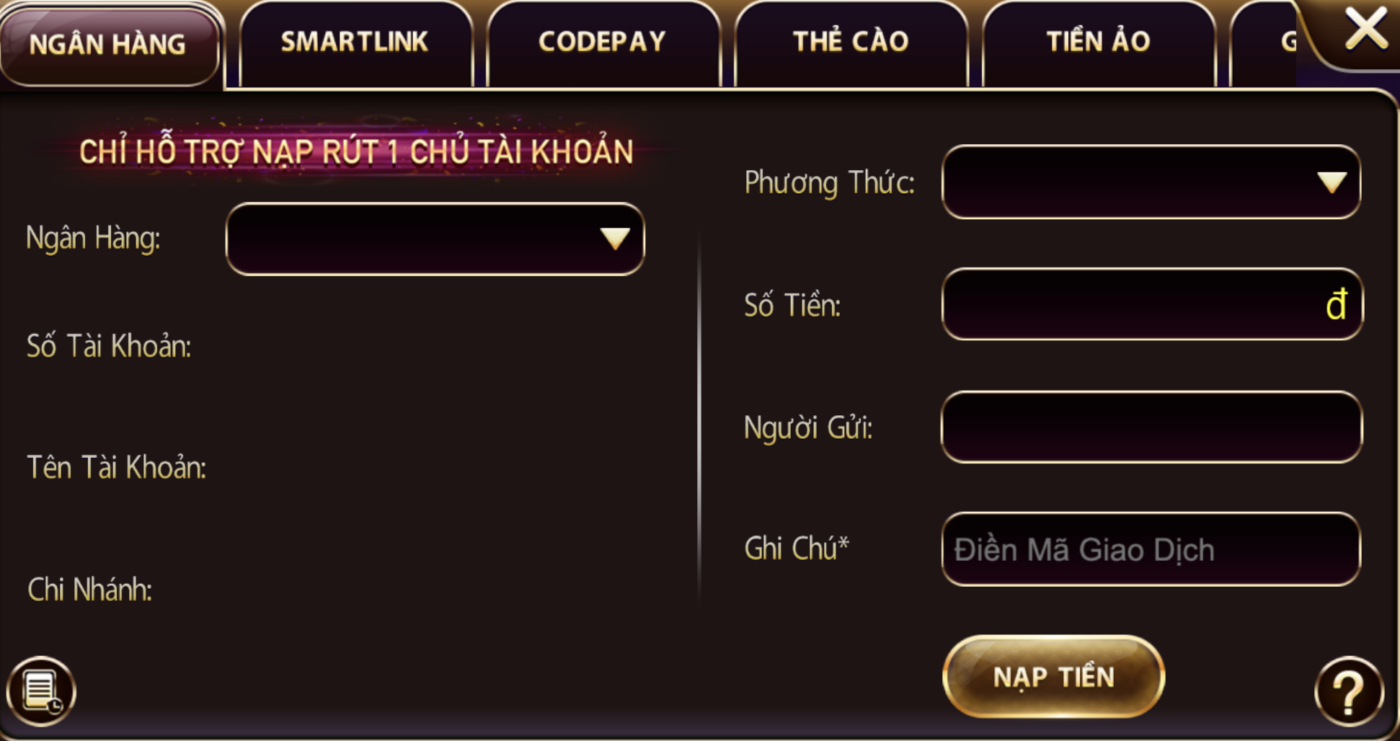Image resolution: width=1400 pixels, height=741 pixels.
Task: Click the Điền Mã Giao Dịch note field
Action: pos(1150,549)
